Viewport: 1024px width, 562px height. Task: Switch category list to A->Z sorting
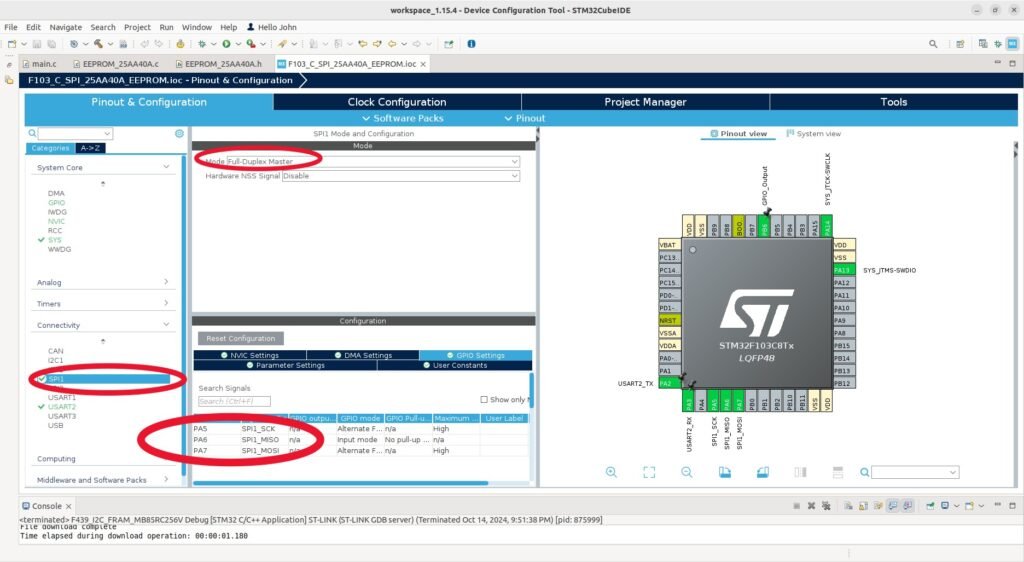tap(90, 148)
